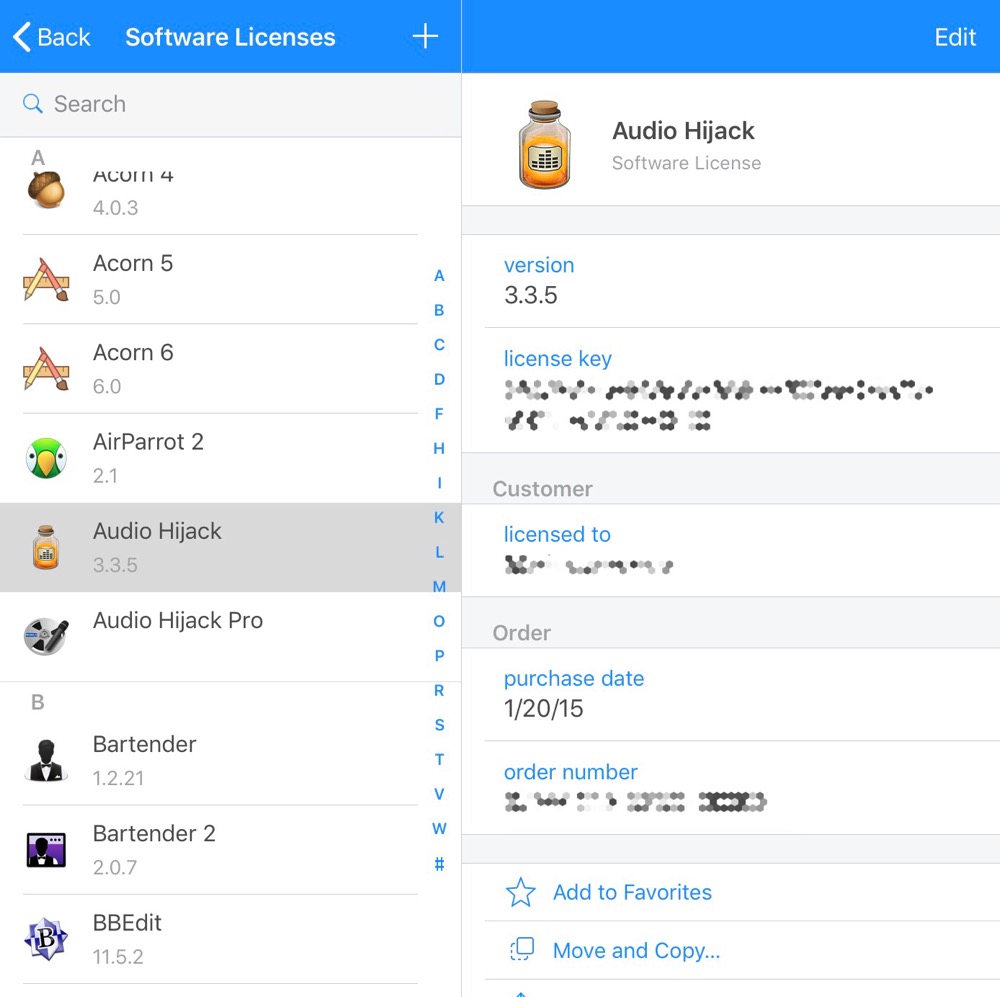The image size is (1000, 997).
Task: Open the Acorn 5 app icon
Action: tap(46, 279)
